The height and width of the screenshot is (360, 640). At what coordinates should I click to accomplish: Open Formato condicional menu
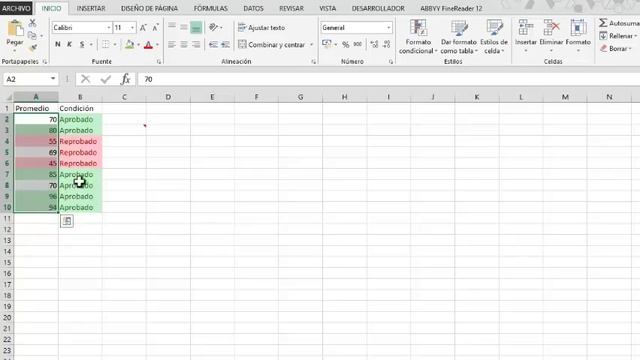[418, 37]
